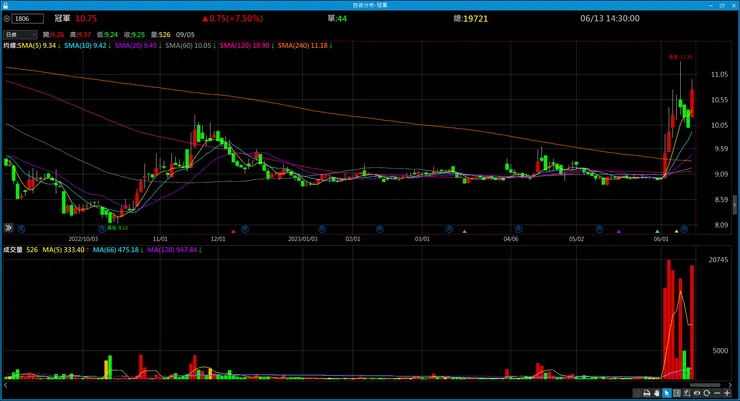Click the SMA(10) 9.42 indicator label

87,46
